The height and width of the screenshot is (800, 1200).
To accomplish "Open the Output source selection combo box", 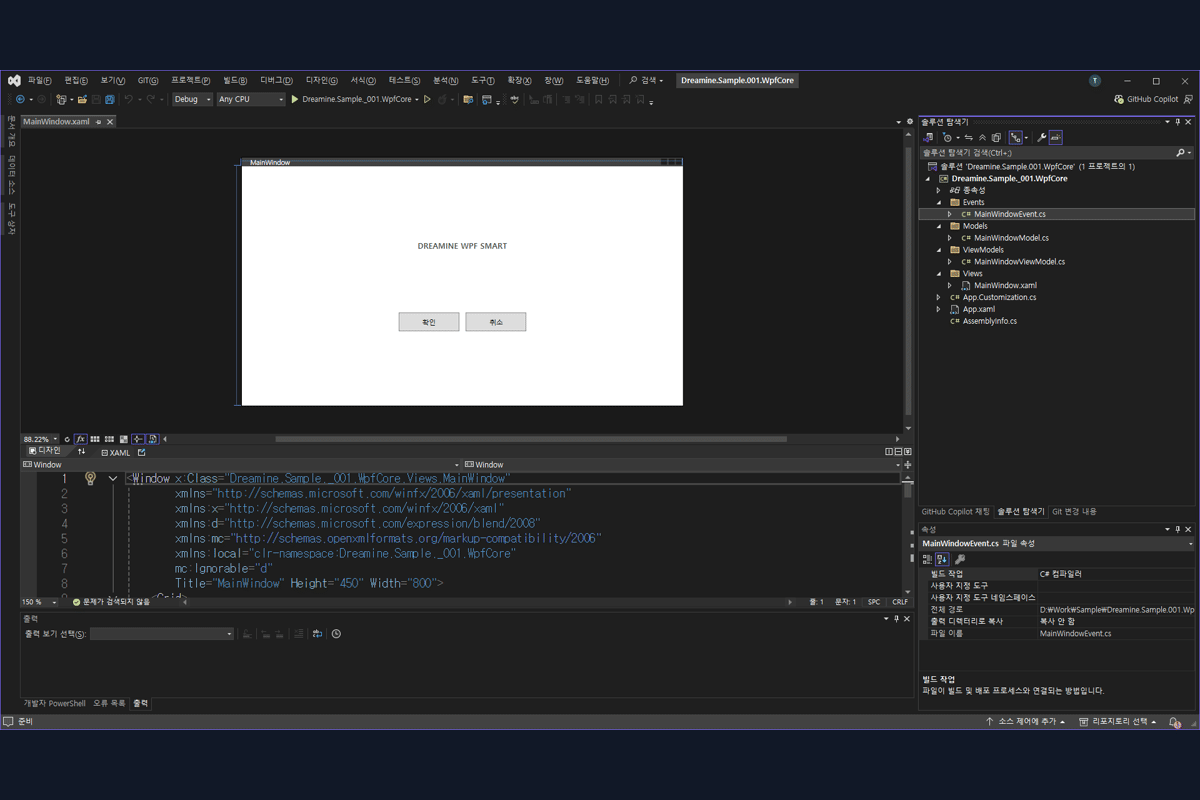I will tap(162, 633).
